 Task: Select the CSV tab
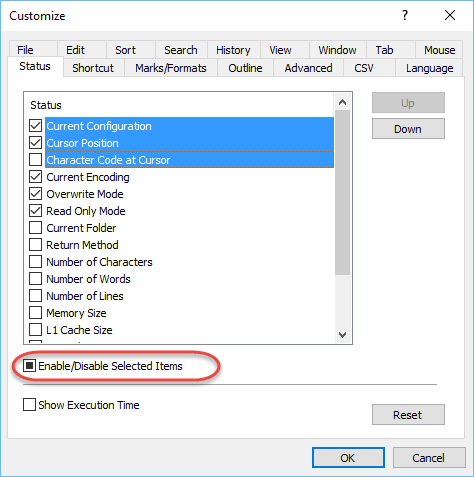click(364, 68)
